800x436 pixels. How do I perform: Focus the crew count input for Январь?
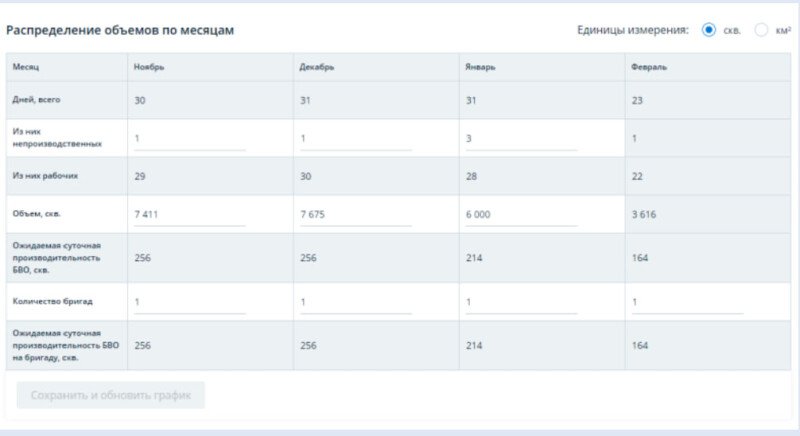521,301
